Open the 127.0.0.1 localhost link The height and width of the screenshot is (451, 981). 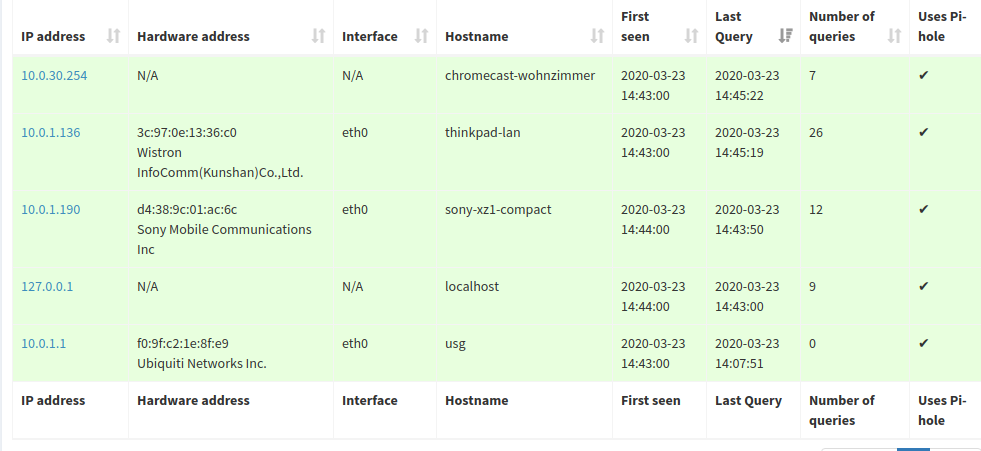coord(47,286)
